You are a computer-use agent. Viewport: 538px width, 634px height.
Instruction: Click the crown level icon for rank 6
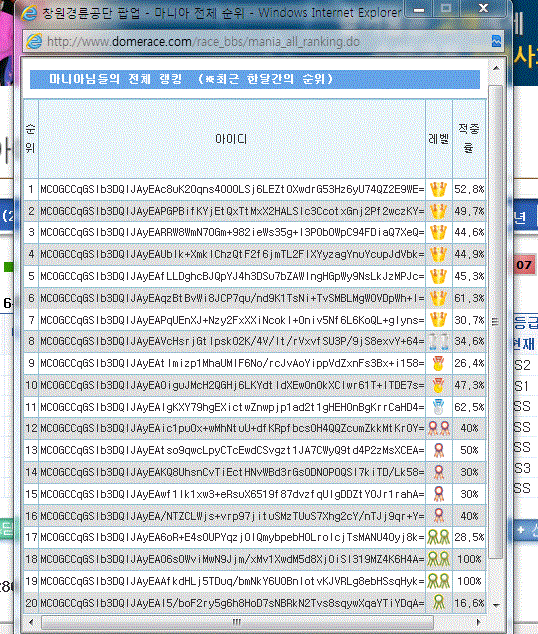tap(438, 298)
